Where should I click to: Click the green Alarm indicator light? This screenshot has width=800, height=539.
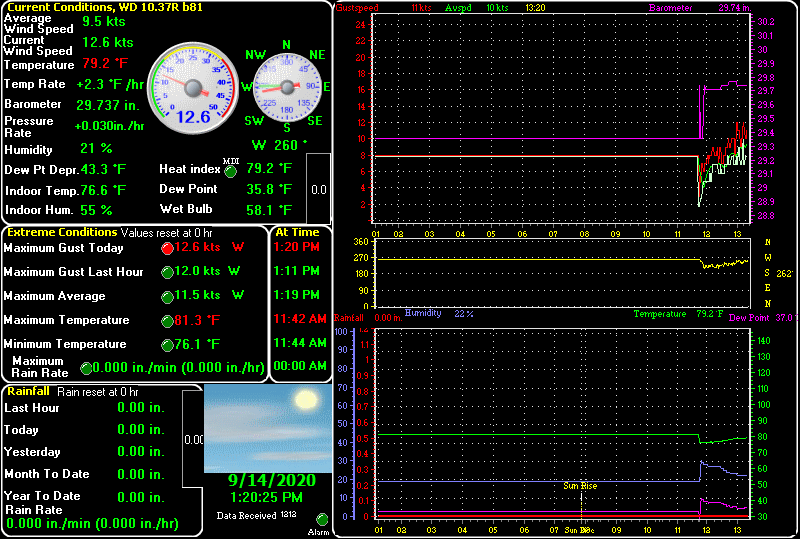(x=322, y=520)
